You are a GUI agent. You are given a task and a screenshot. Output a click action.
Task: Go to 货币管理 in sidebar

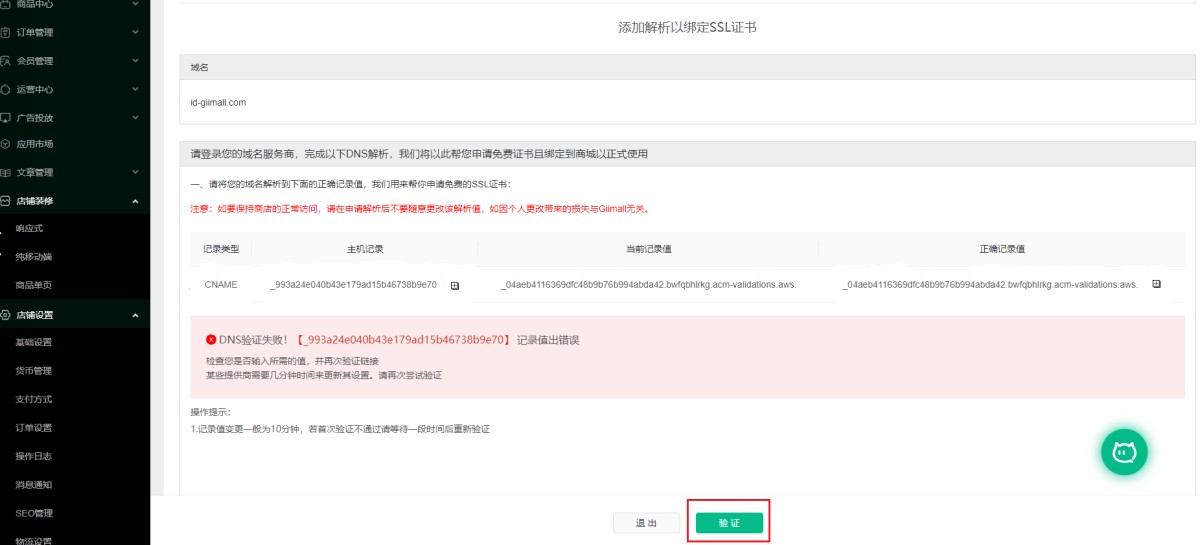point(33,371)
